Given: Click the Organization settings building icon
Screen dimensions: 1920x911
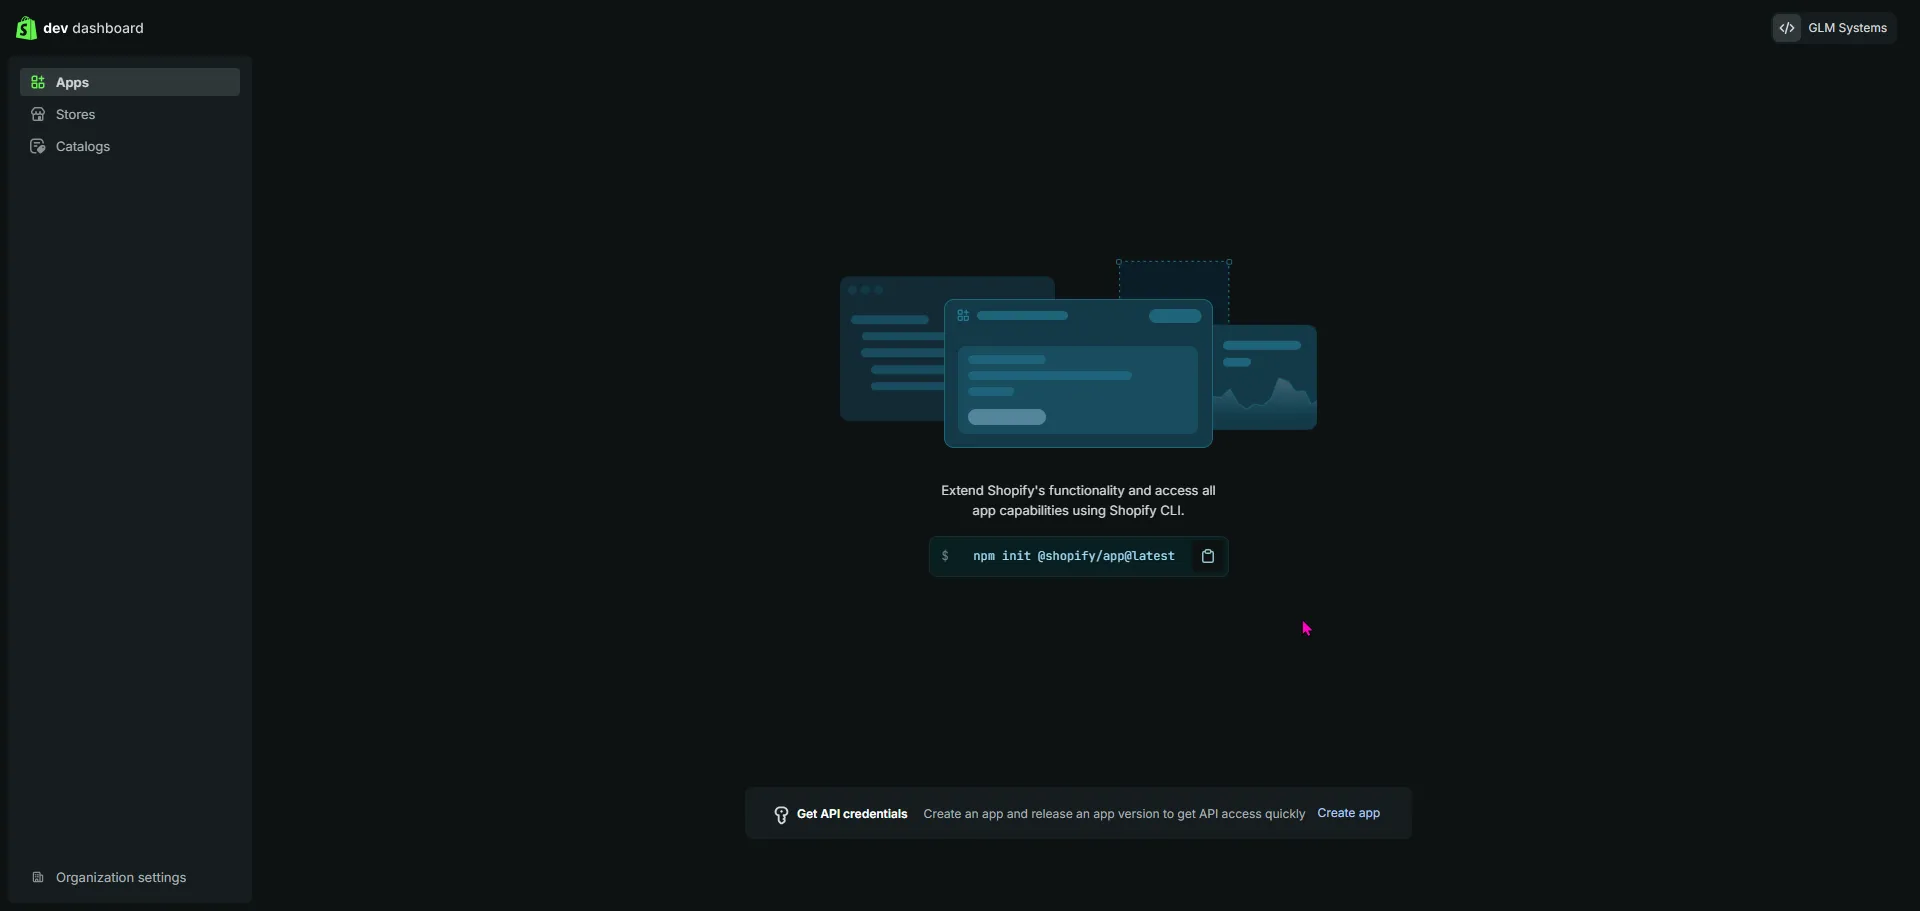Looking at the screenshot, I should (38, 877).
